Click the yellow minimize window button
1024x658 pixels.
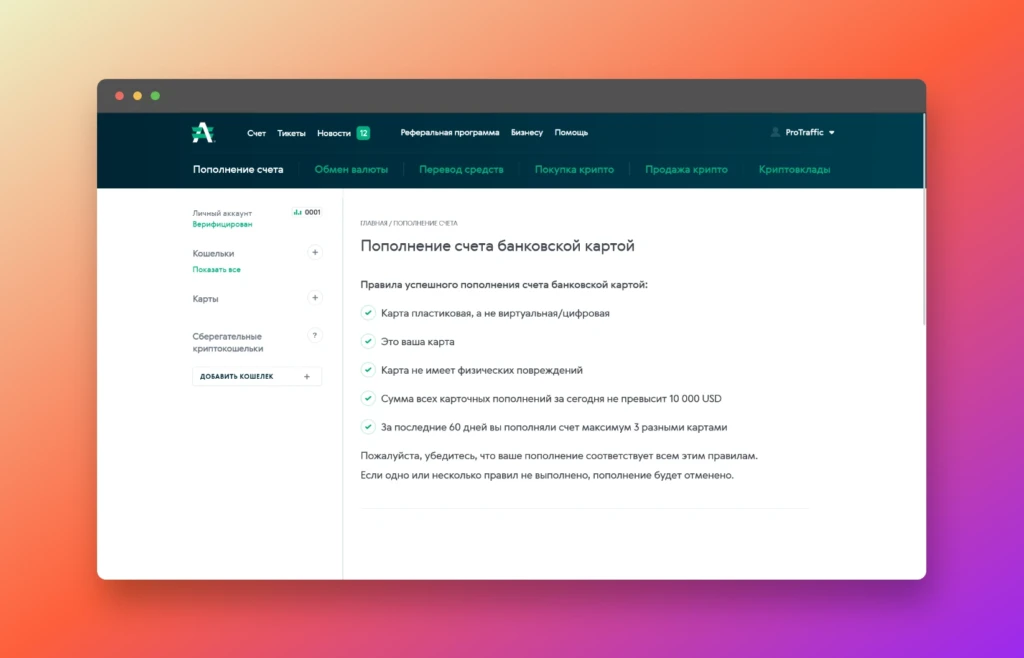tap(137, 96)
